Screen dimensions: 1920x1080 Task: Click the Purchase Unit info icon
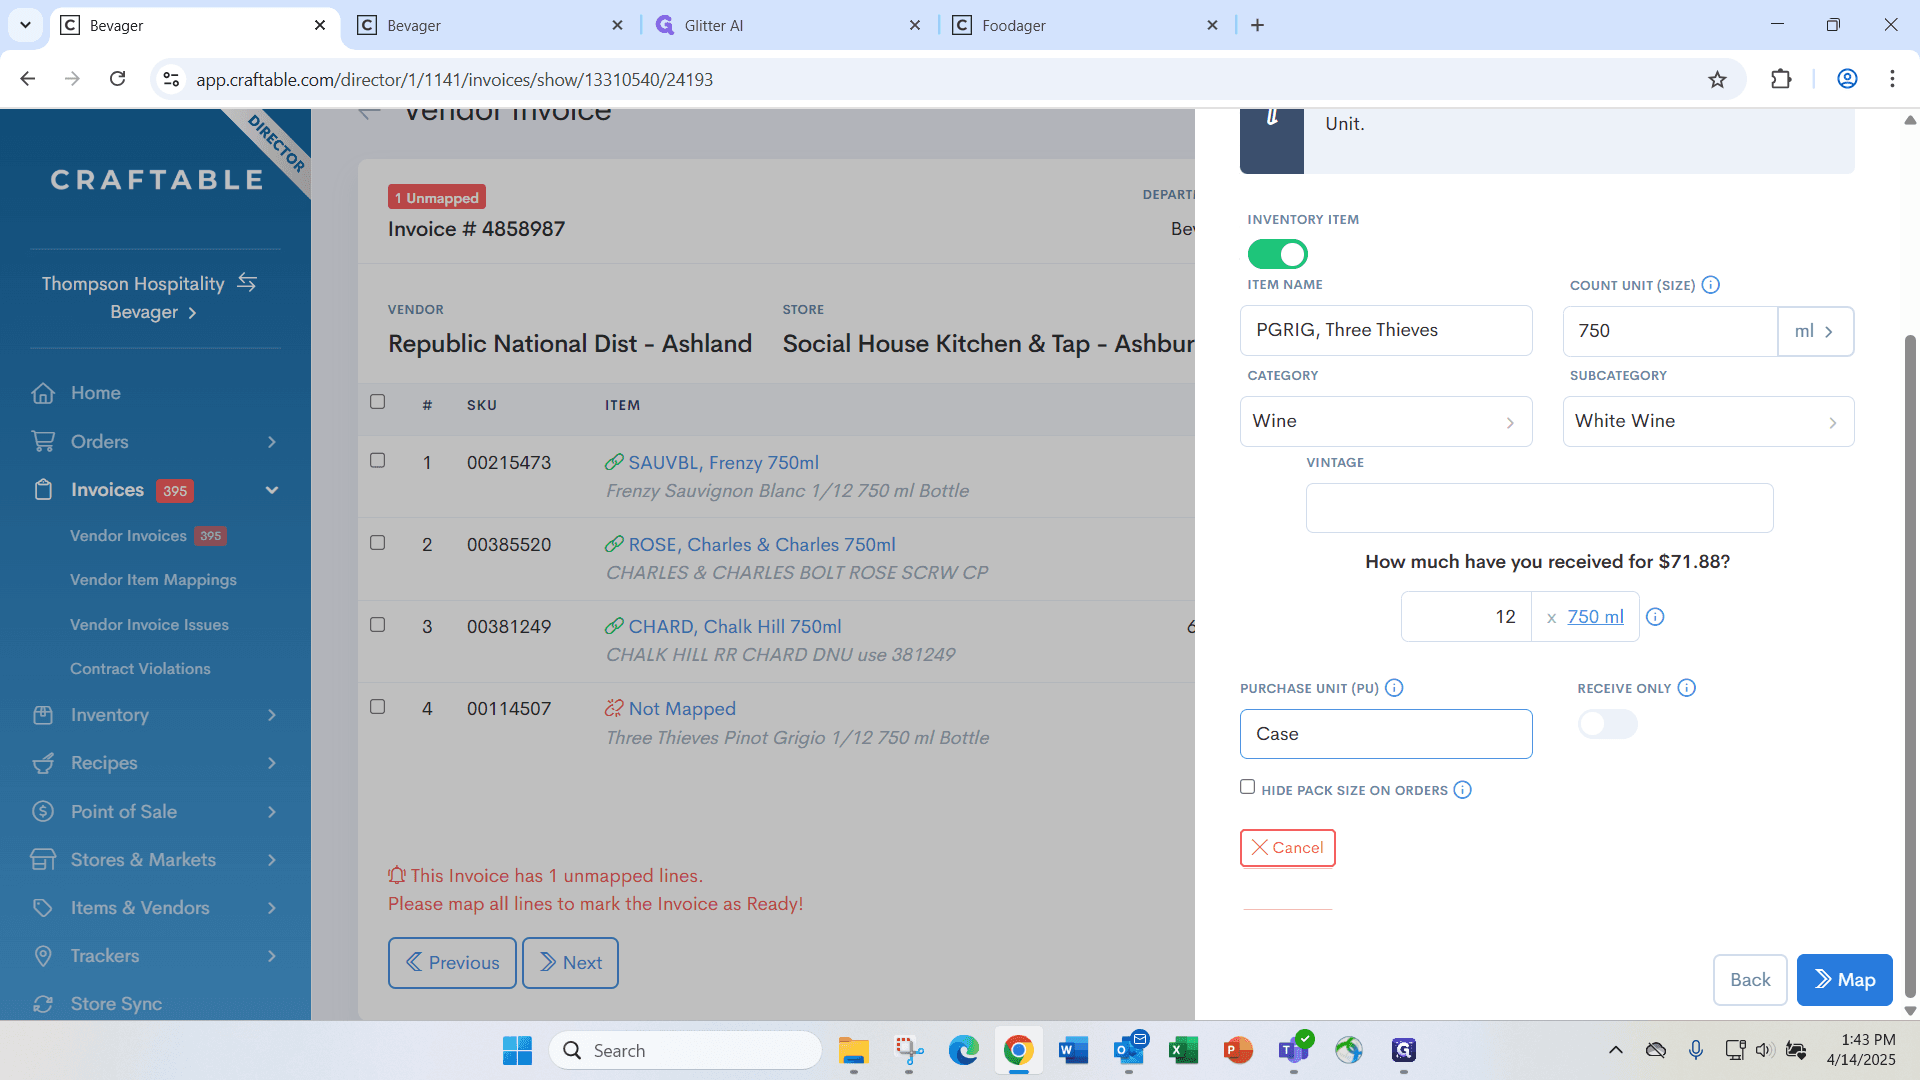point(1394,688)
